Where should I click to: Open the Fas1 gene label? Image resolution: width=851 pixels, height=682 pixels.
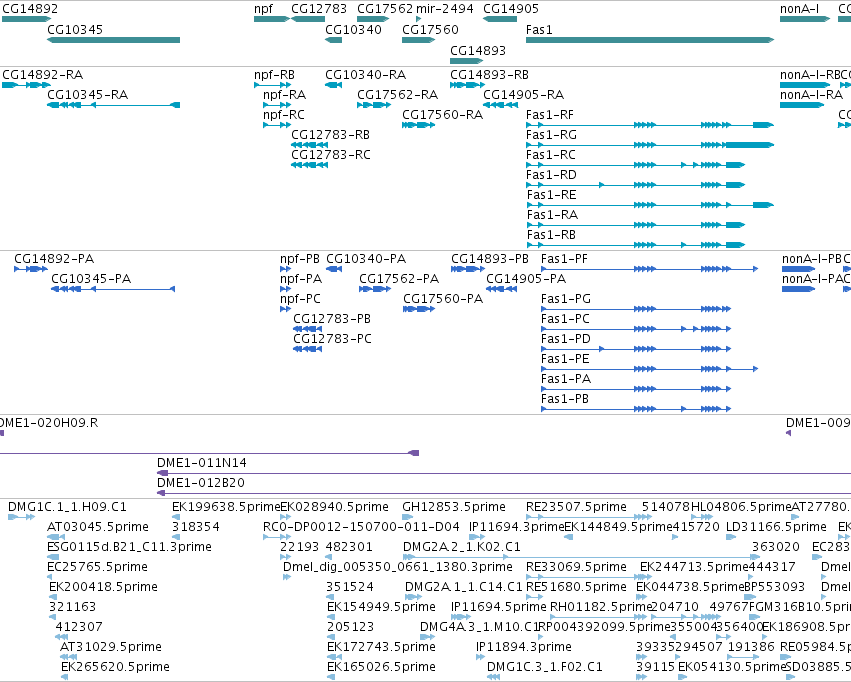pos(539,29)
